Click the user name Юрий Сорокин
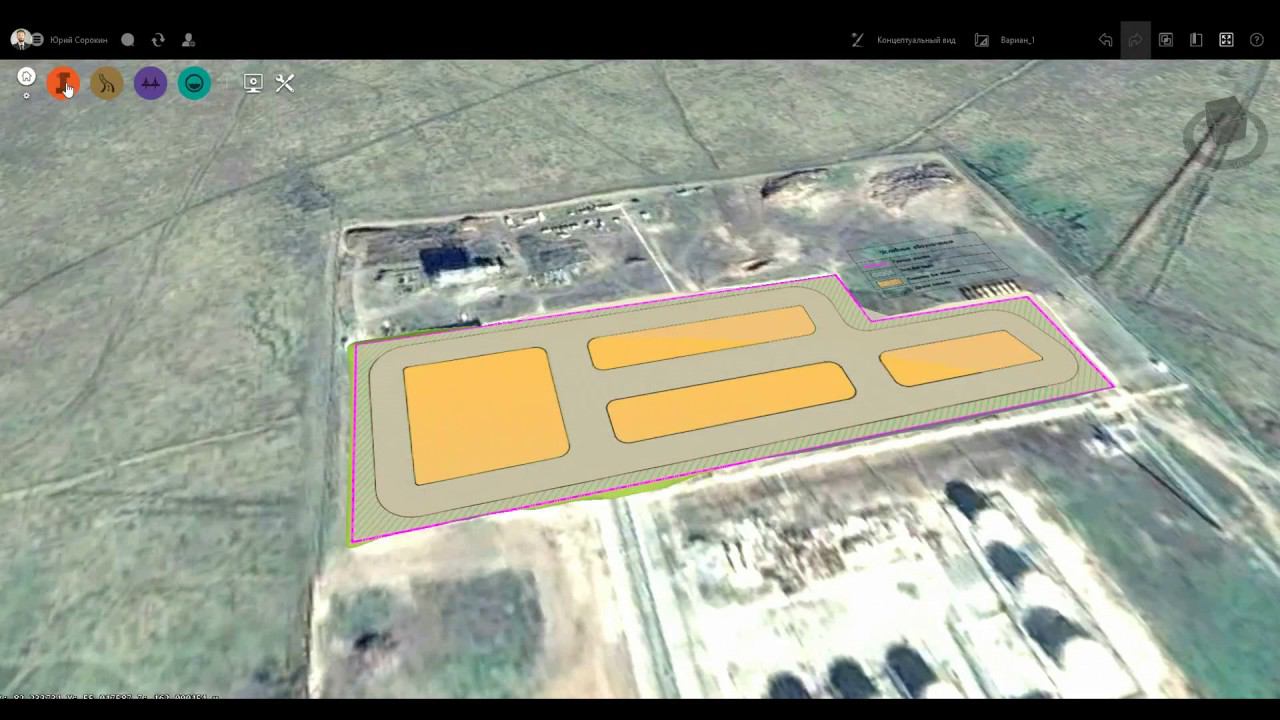The width and height of the screenshot is (1280, 720). click(x=79, y=40)
